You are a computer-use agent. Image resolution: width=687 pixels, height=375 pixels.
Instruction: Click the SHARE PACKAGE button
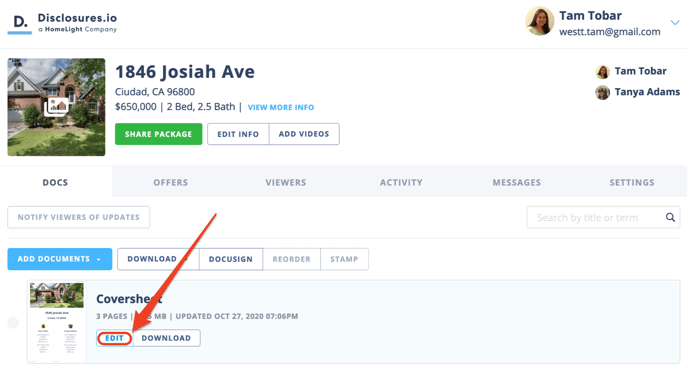tap(159, 134)
